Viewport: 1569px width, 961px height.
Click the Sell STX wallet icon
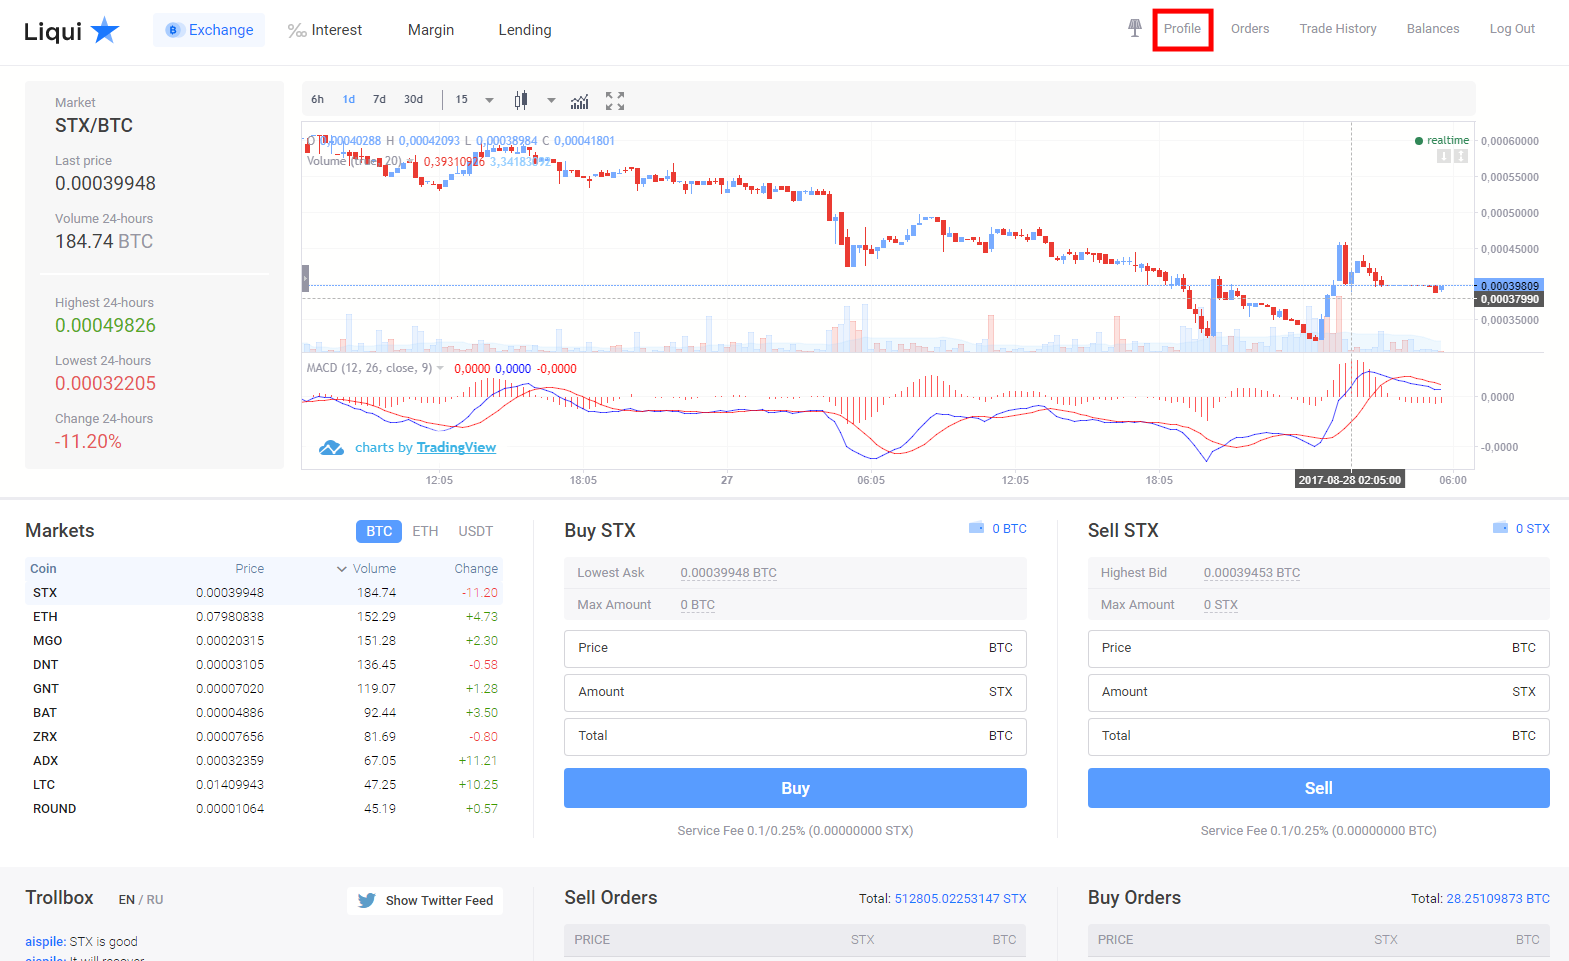coord(1500,528)
